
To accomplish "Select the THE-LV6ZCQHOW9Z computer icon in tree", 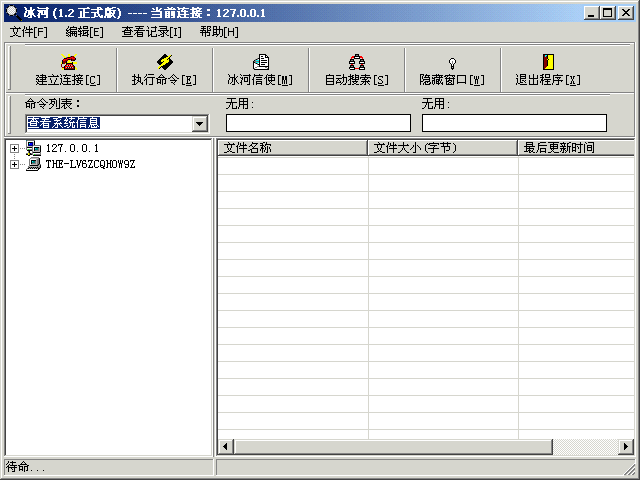I will point(33,164).
